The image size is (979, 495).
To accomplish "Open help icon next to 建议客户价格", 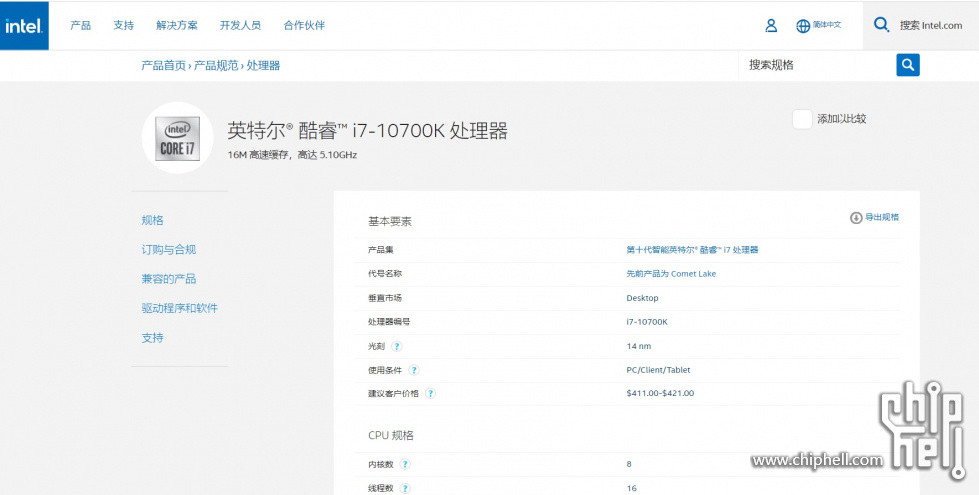I will click(x=430, y=393).
